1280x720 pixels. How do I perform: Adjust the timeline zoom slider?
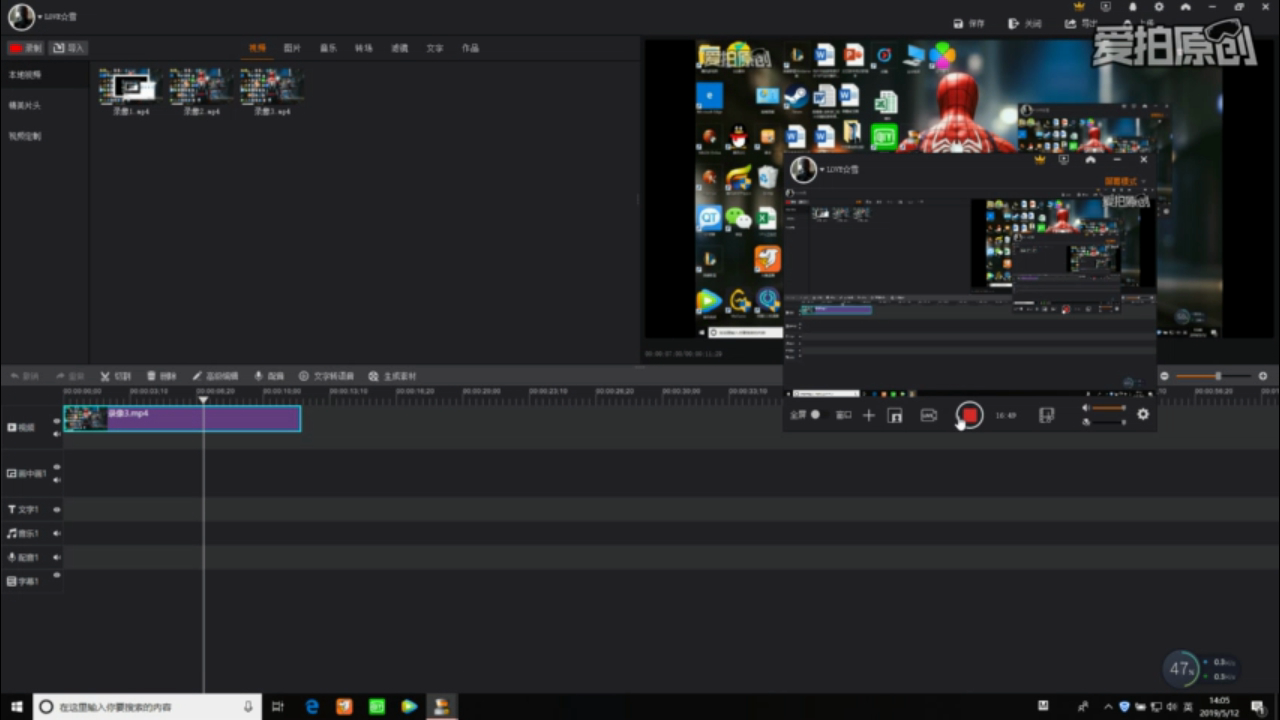point(1217,376)
